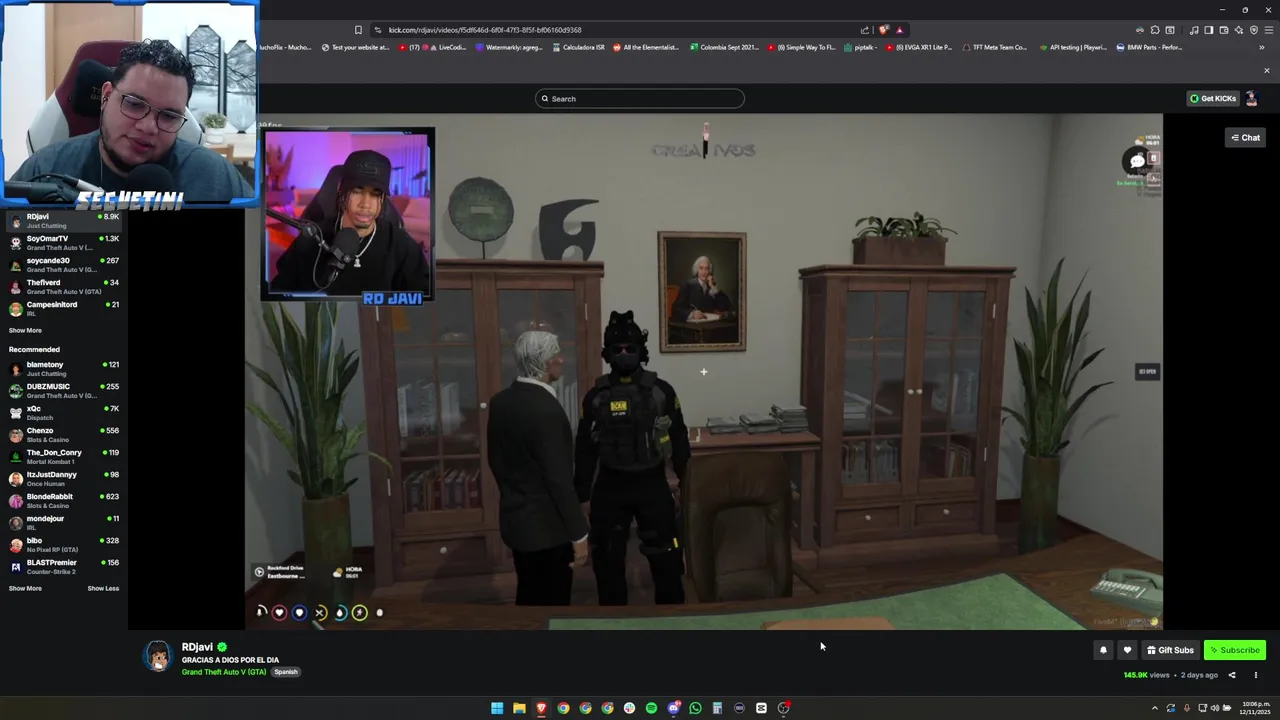Open the Watermarkly bookmark

(x=509, y=47)
